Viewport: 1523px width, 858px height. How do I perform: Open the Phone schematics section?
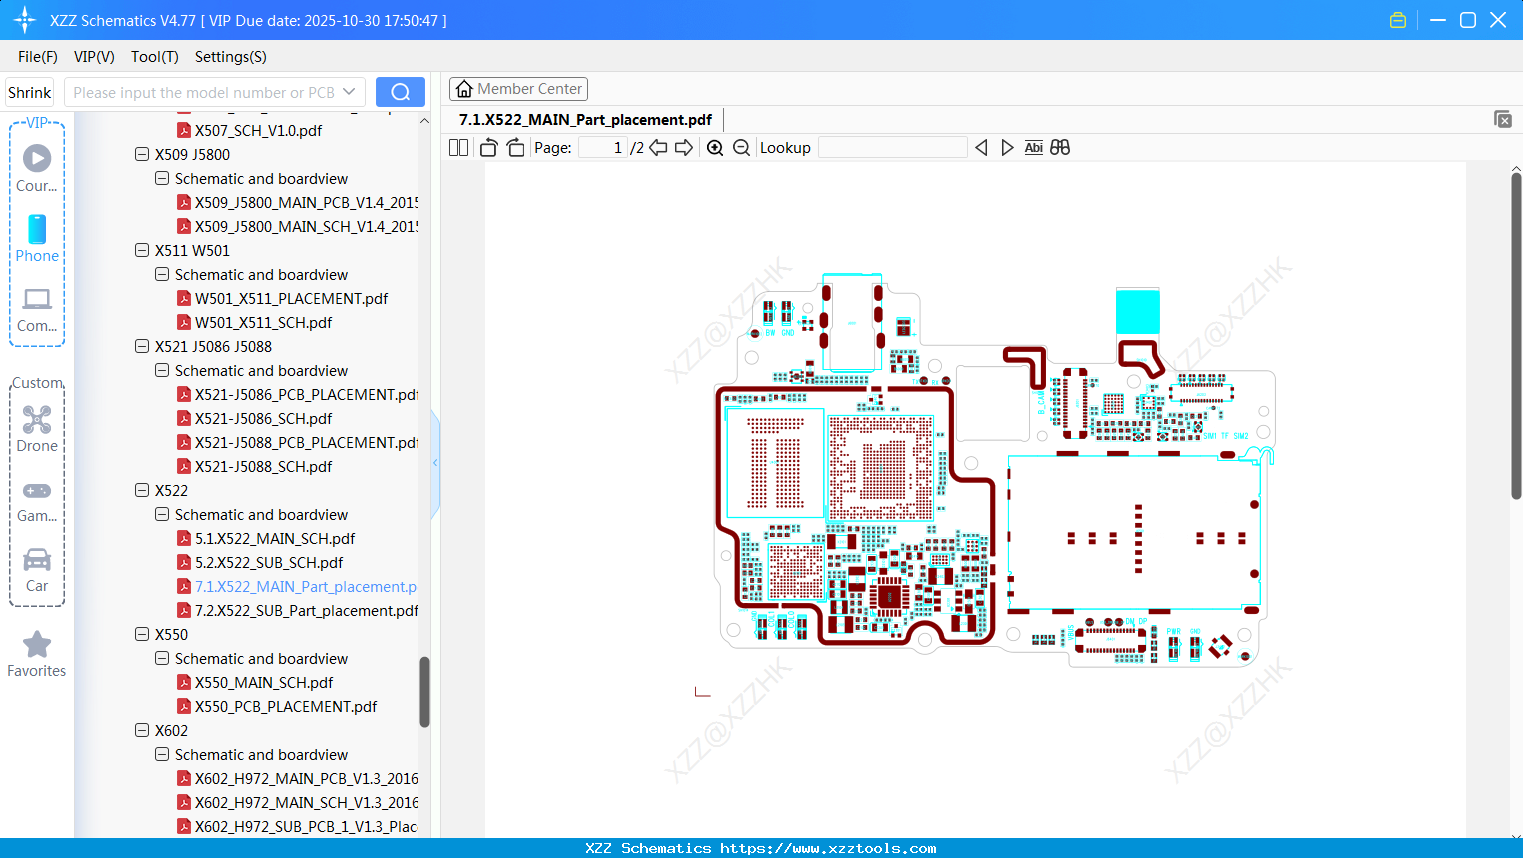click(36, 240)
